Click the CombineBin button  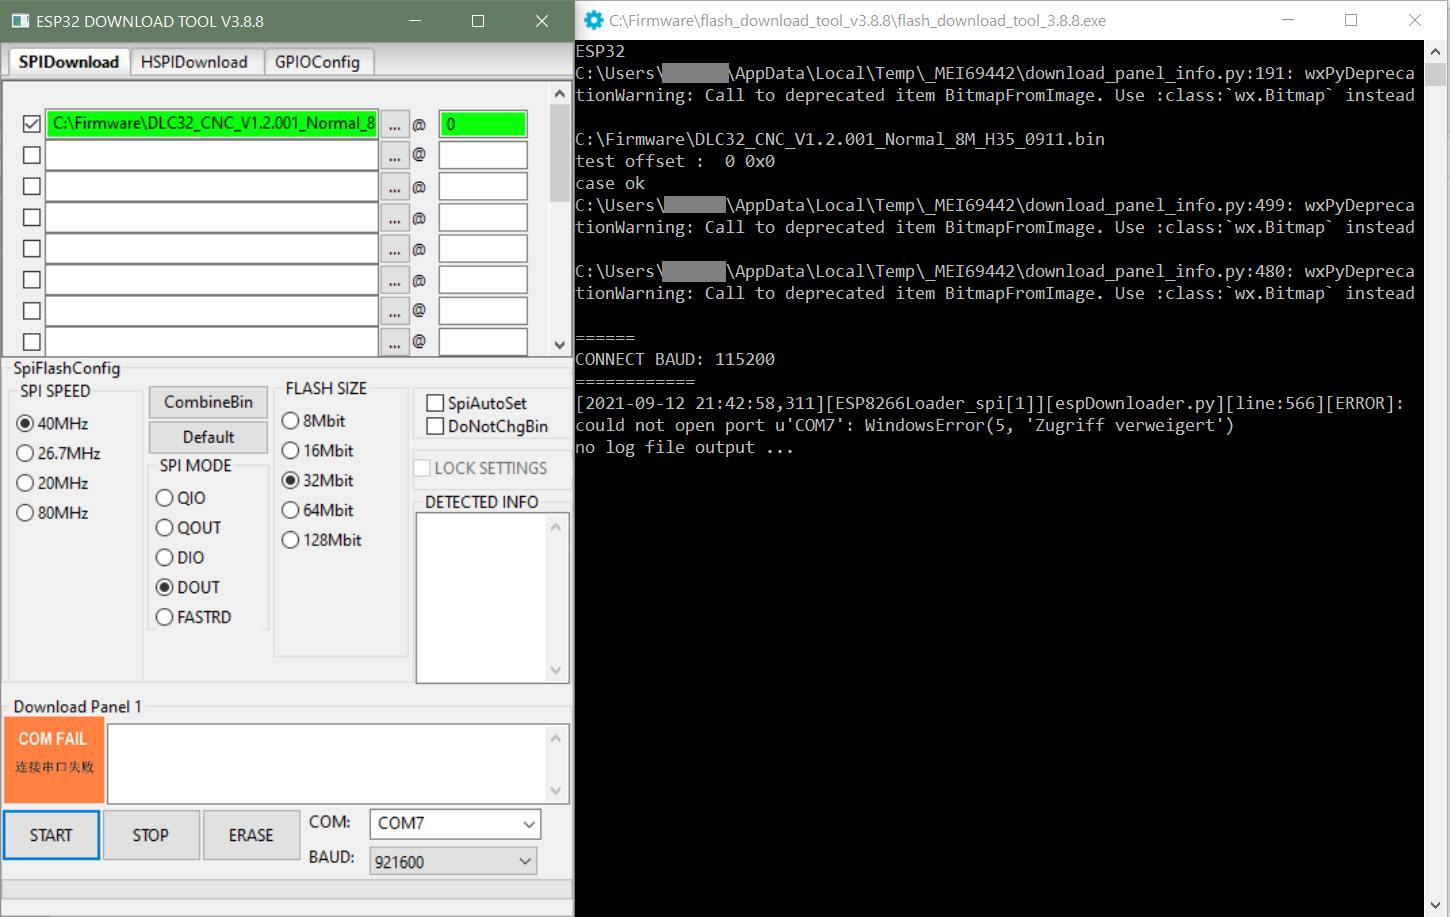[208, 402]
